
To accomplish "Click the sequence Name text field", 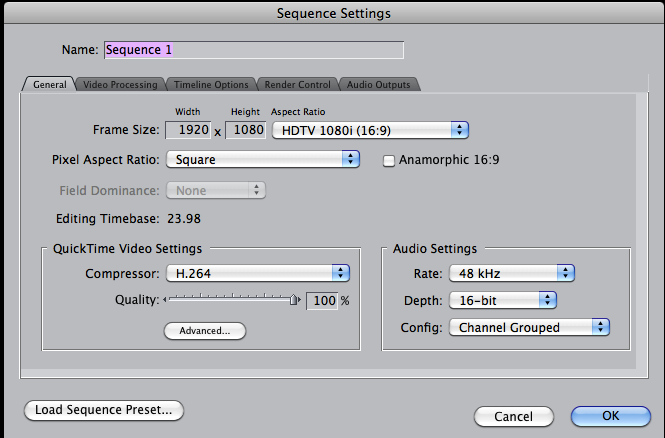I will click(x=253, y=49).
